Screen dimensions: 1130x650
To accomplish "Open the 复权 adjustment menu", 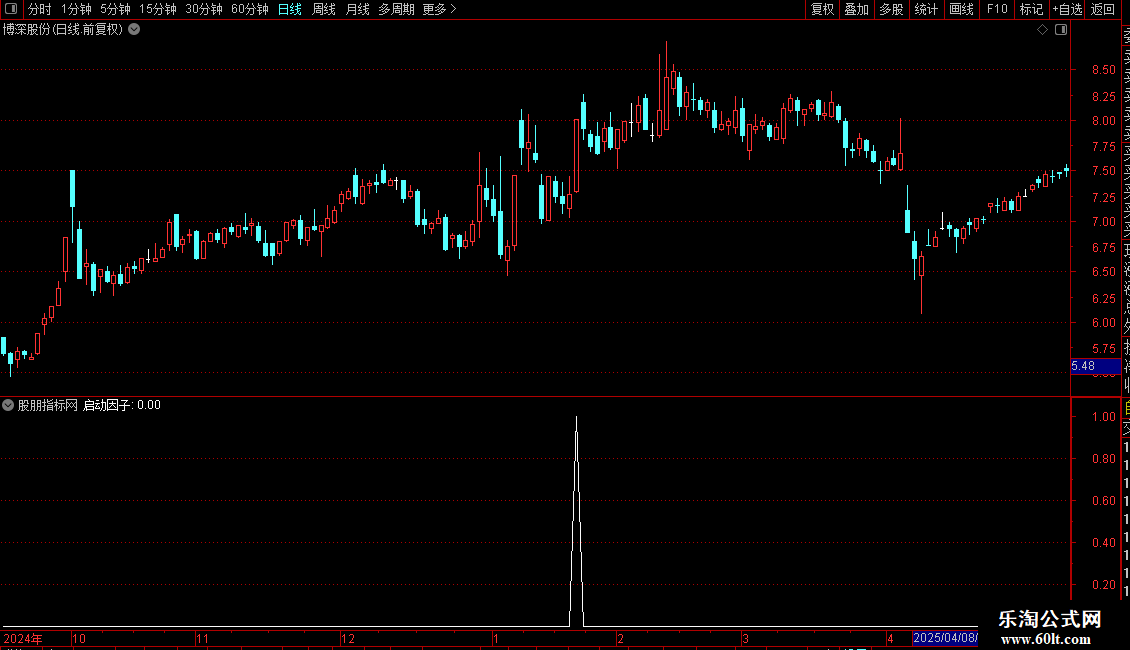I will [822, 9].
